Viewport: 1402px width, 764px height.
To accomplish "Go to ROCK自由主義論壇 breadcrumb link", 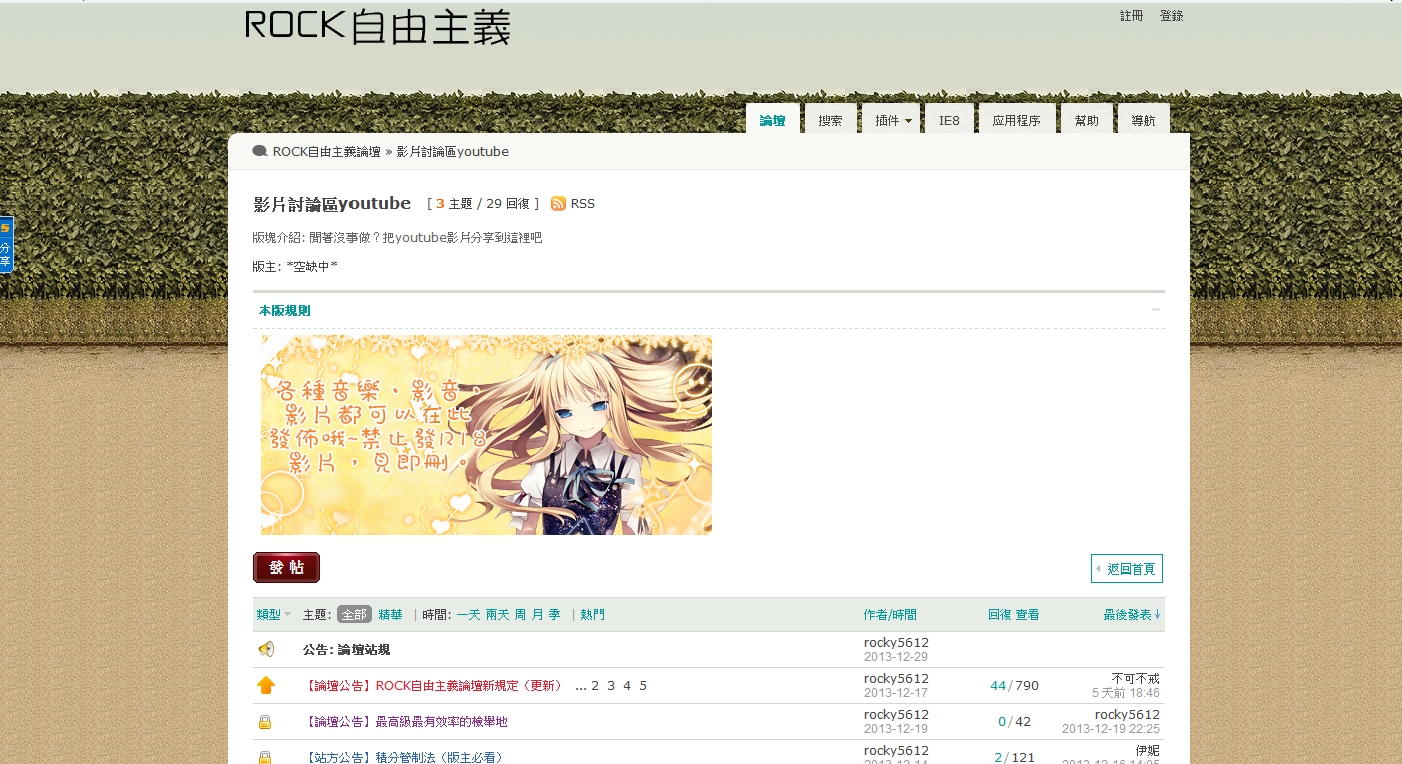I will coord(327,152).
